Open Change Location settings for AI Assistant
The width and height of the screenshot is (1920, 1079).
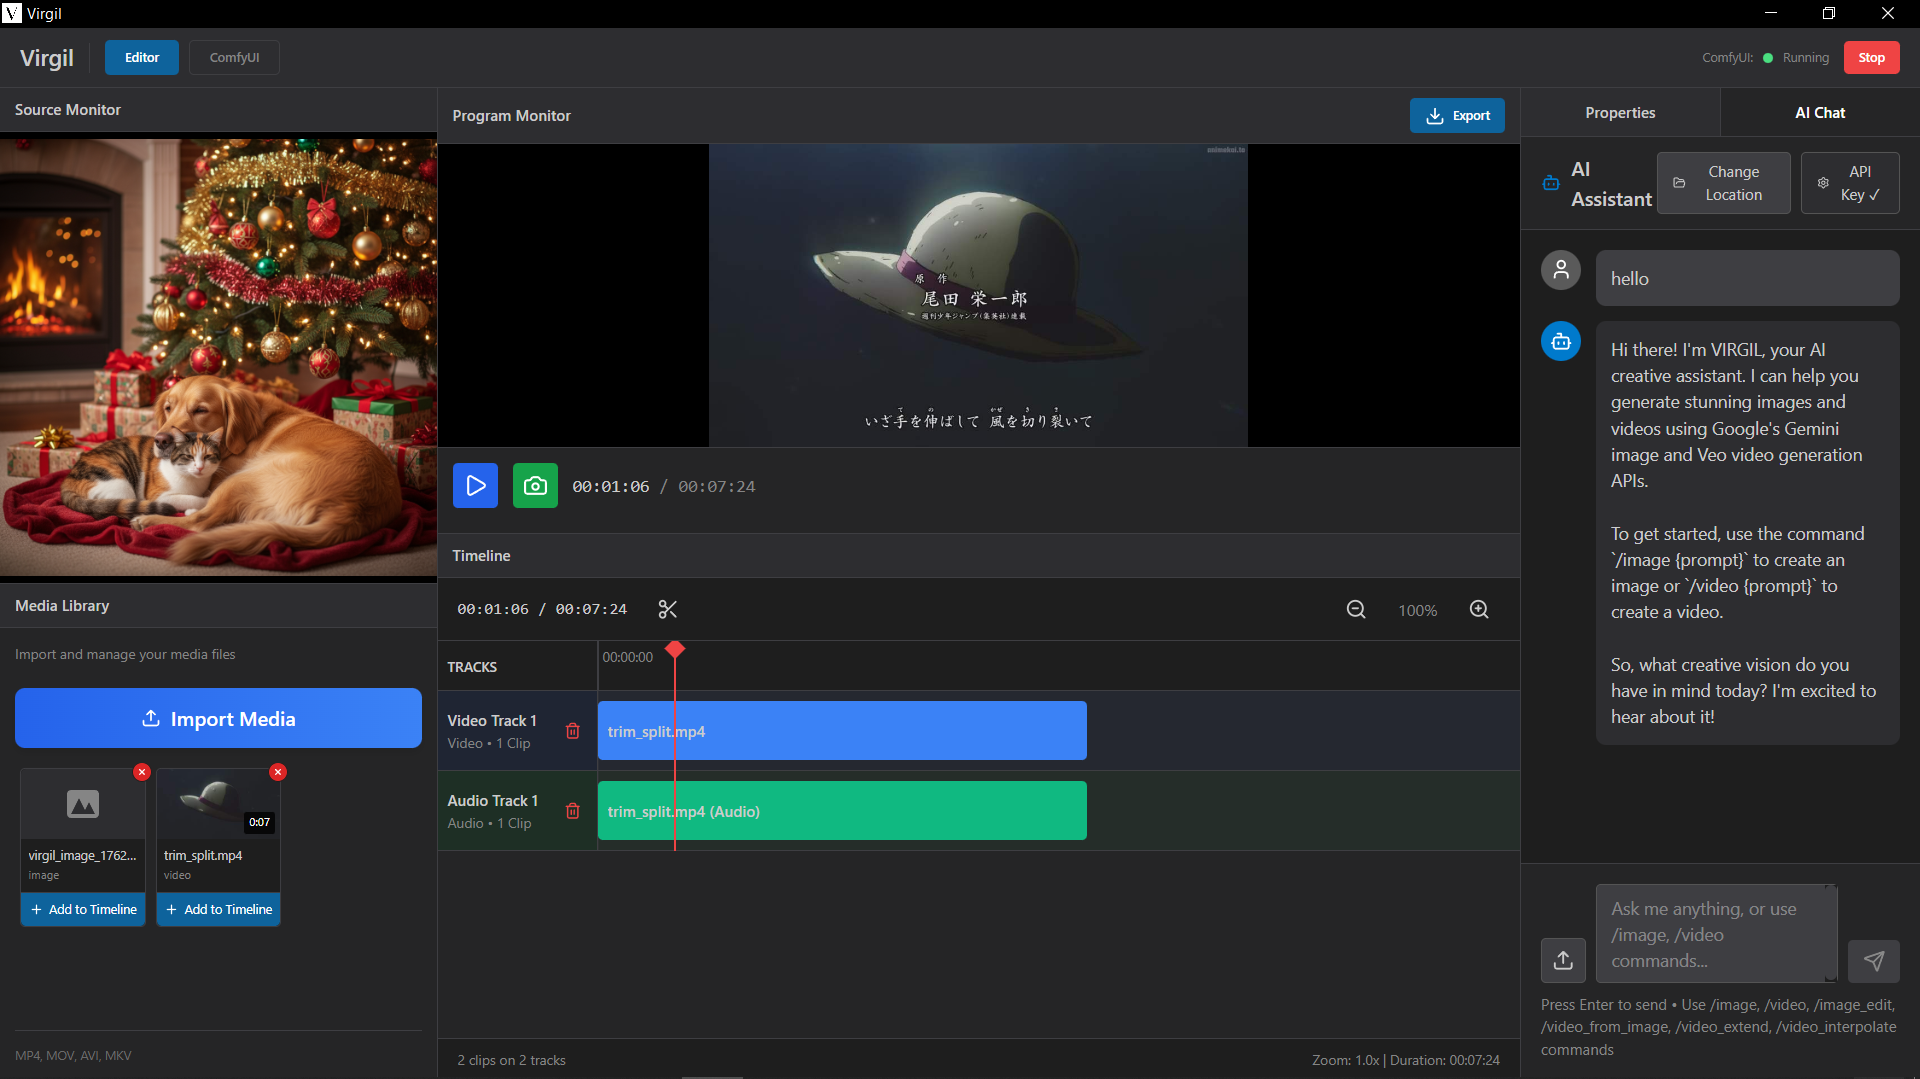pos(1723,183)
